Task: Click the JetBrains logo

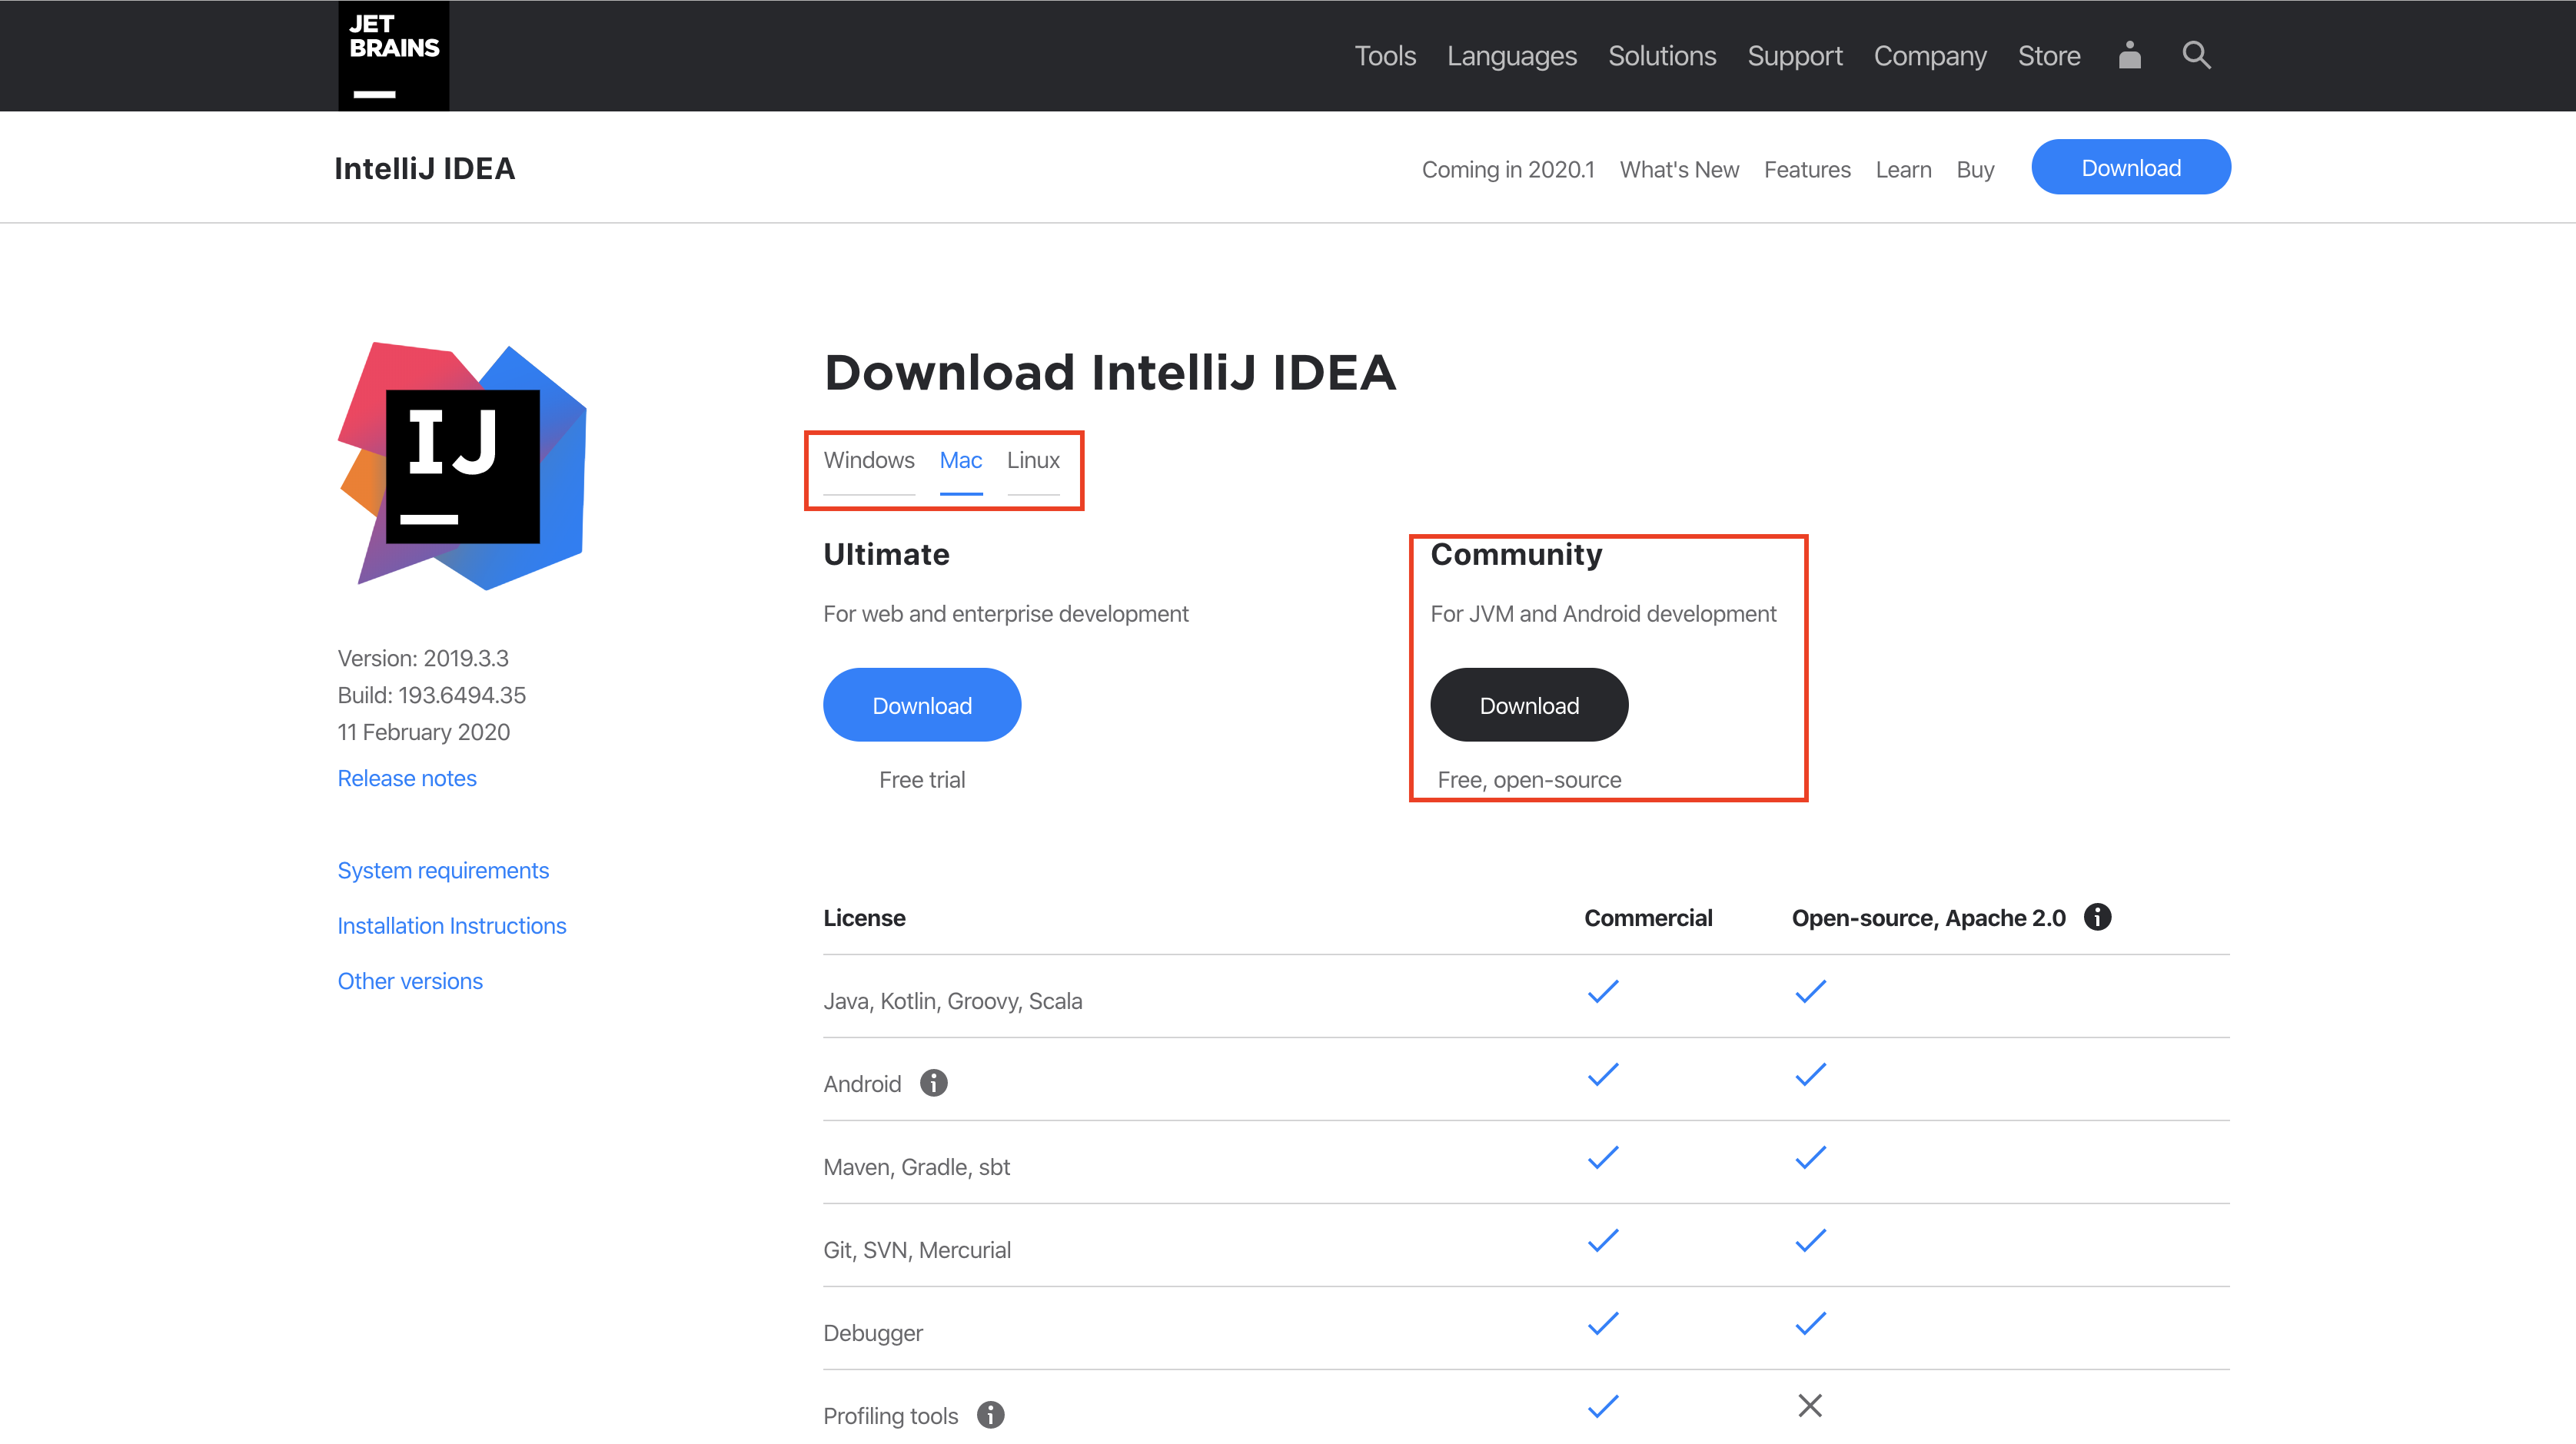Action: pyautogui.click(x=392, y=55)
